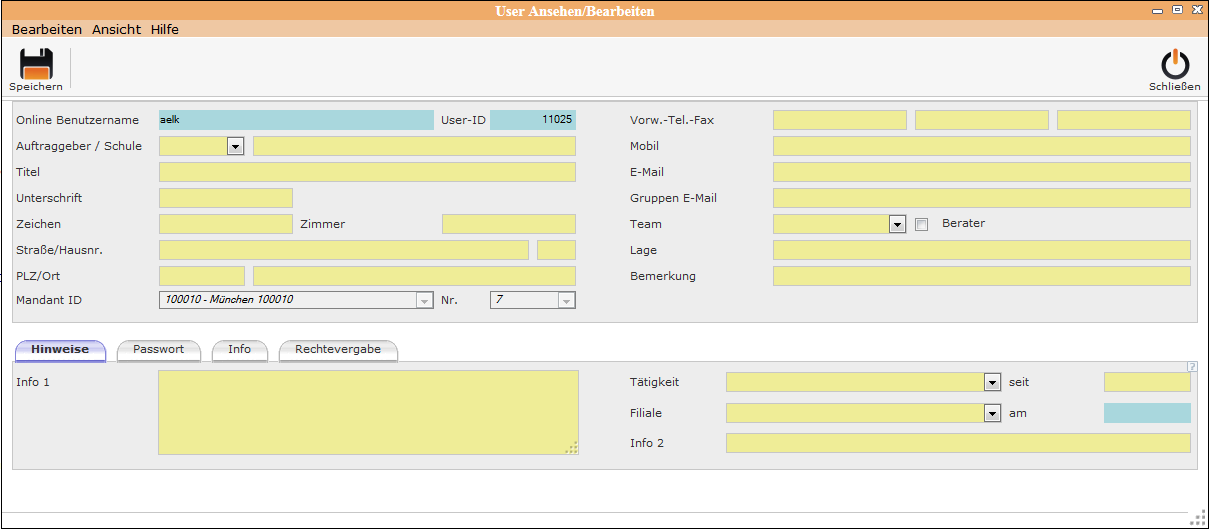Click the small help icon above Tätigkeit

(1191, 366)
